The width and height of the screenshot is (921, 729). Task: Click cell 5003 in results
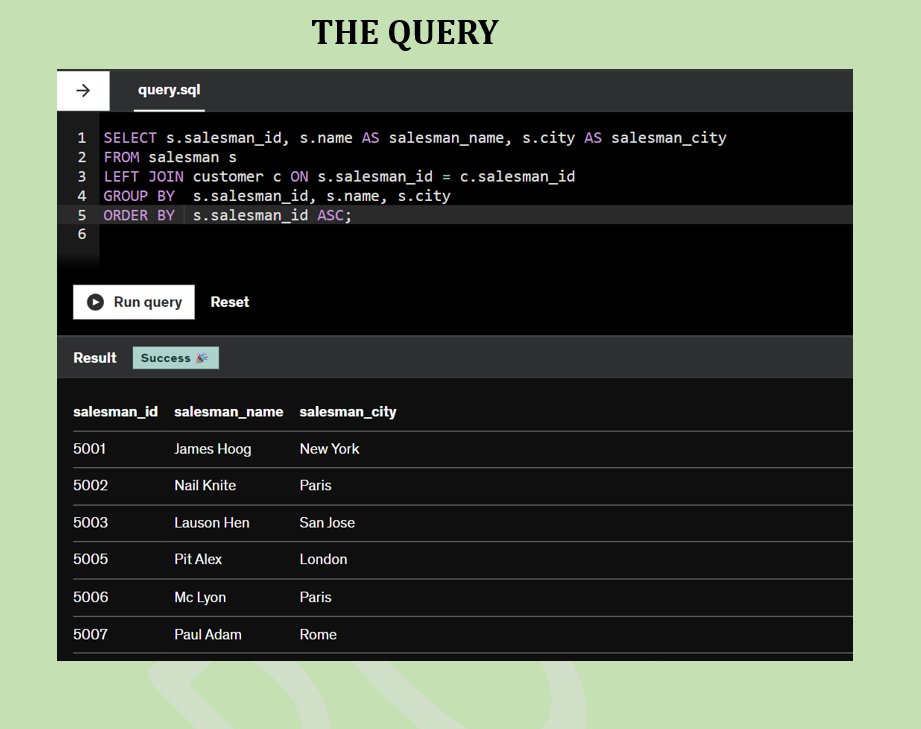point(90,522)
